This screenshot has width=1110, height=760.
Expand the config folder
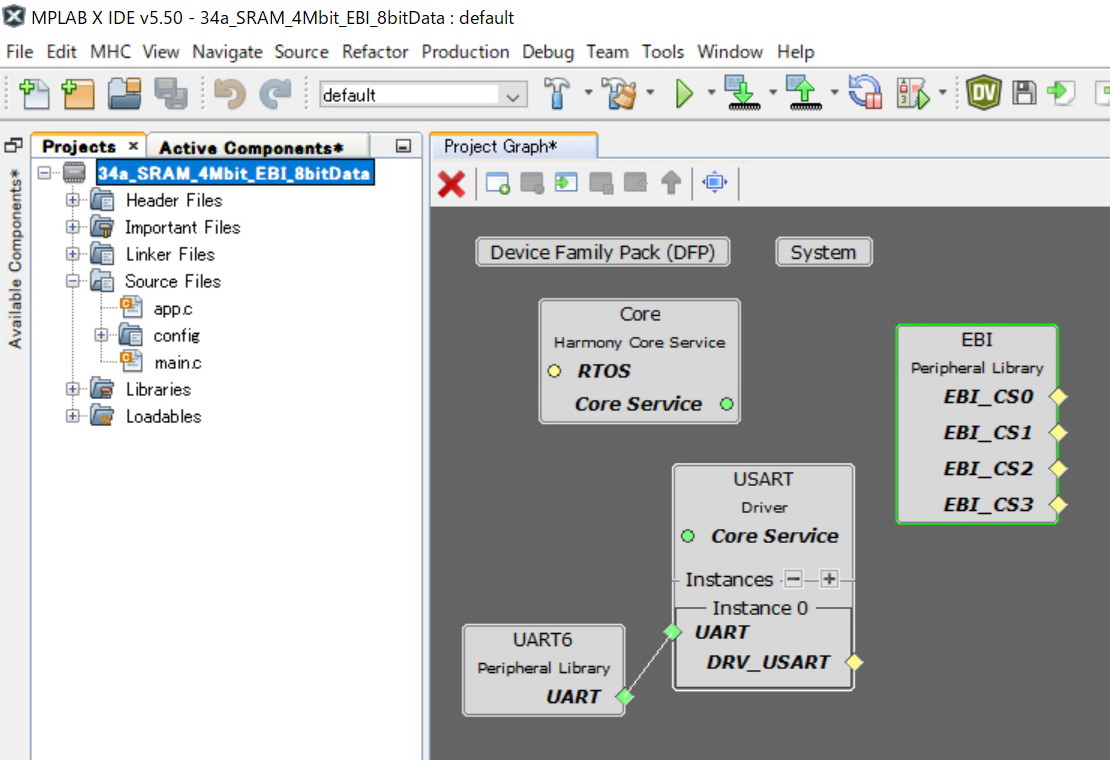pos(101,335)
